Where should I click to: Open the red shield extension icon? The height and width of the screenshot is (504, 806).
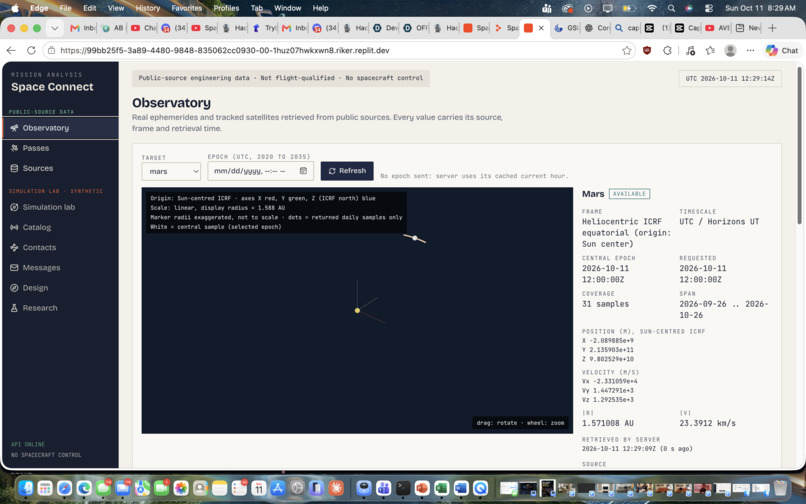pos(647,50)
